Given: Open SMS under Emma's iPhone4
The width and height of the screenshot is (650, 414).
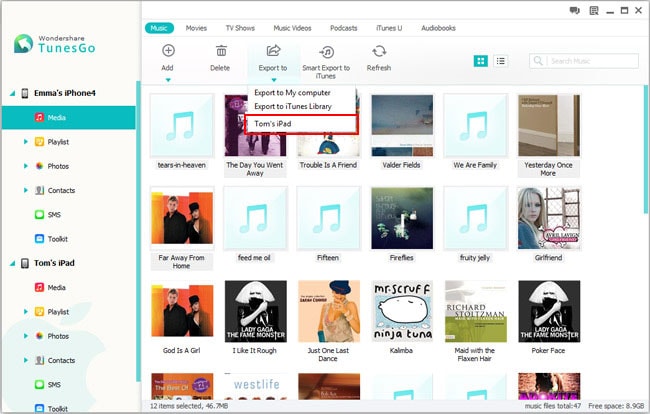Looking at the screenshot, I should coord(54,215).
